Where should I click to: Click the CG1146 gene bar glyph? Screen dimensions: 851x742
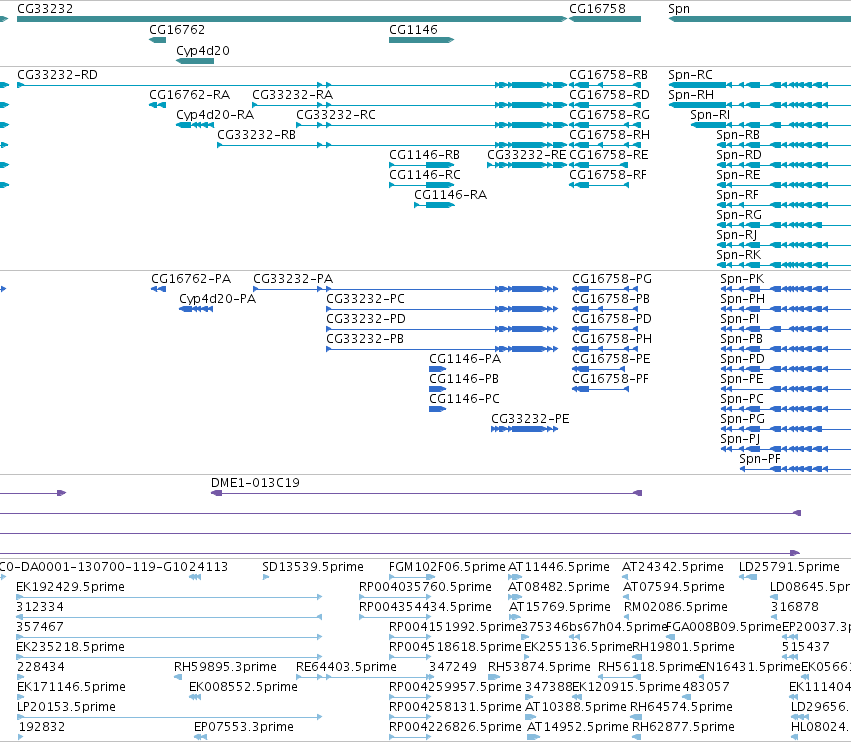click(422, 40)
